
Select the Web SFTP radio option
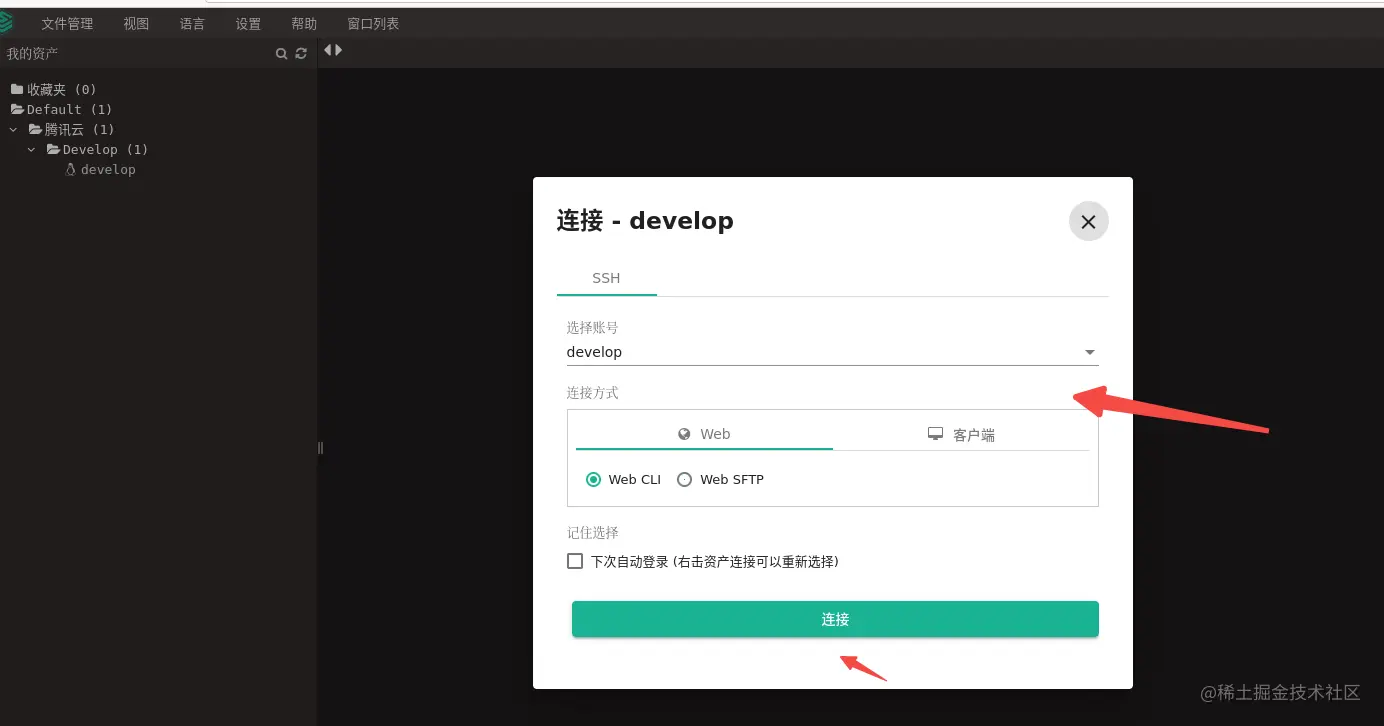684,480
